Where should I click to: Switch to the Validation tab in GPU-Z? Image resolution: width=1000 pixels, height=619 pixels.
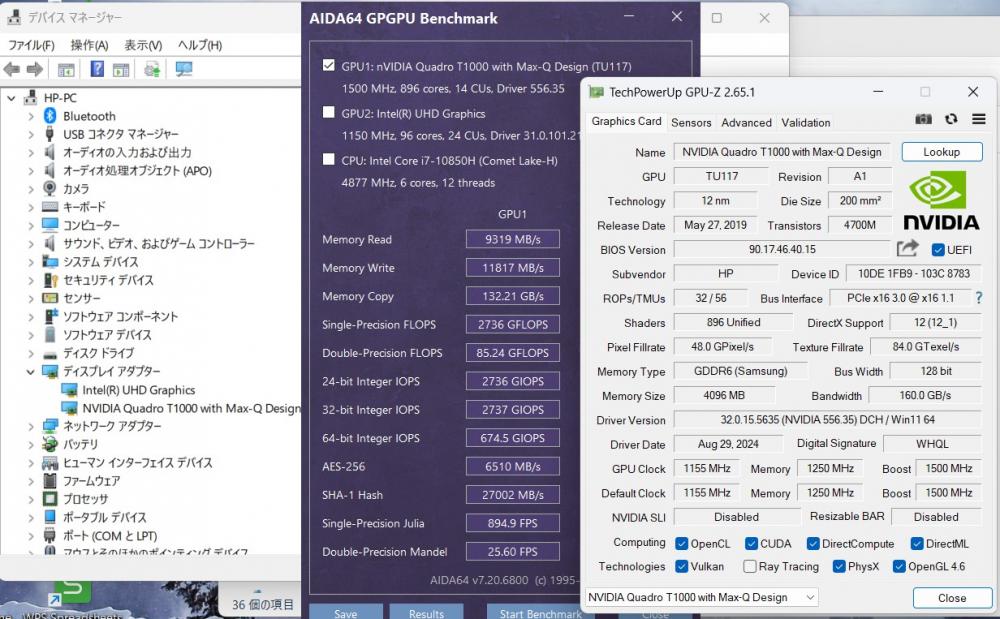coord(805,122)
